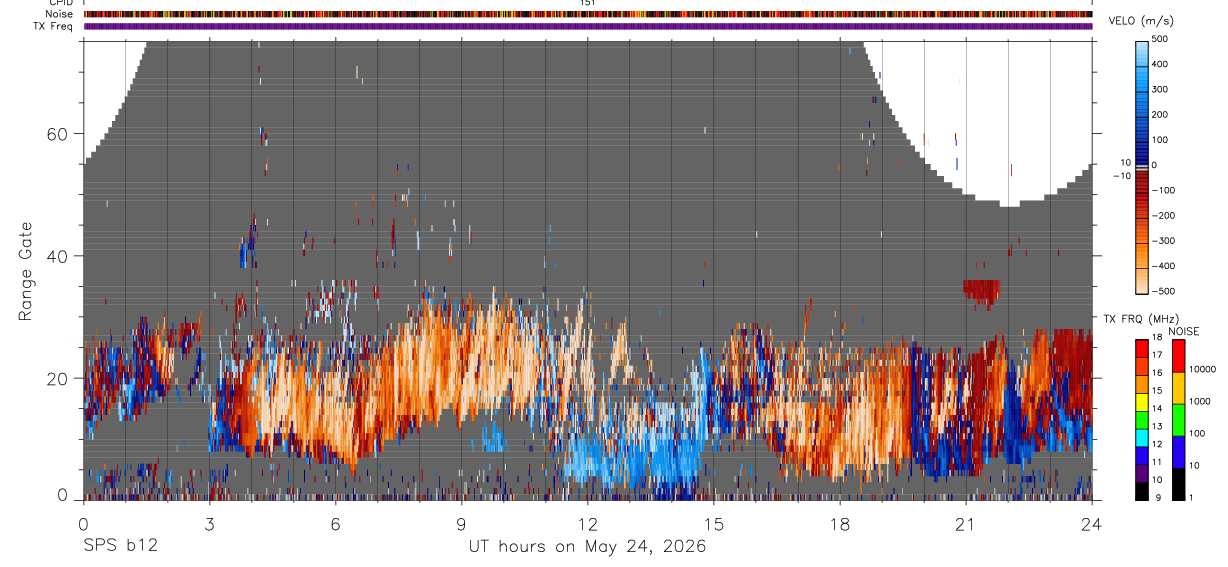This screenshot has height=567, width=1228.
Task: Click the NOISE scale label '10000'
Action: [x=1201, y=369]
